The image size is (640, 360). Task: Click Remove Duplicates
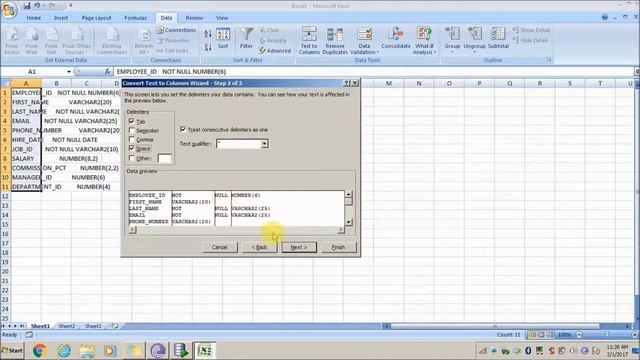point(335,41)
